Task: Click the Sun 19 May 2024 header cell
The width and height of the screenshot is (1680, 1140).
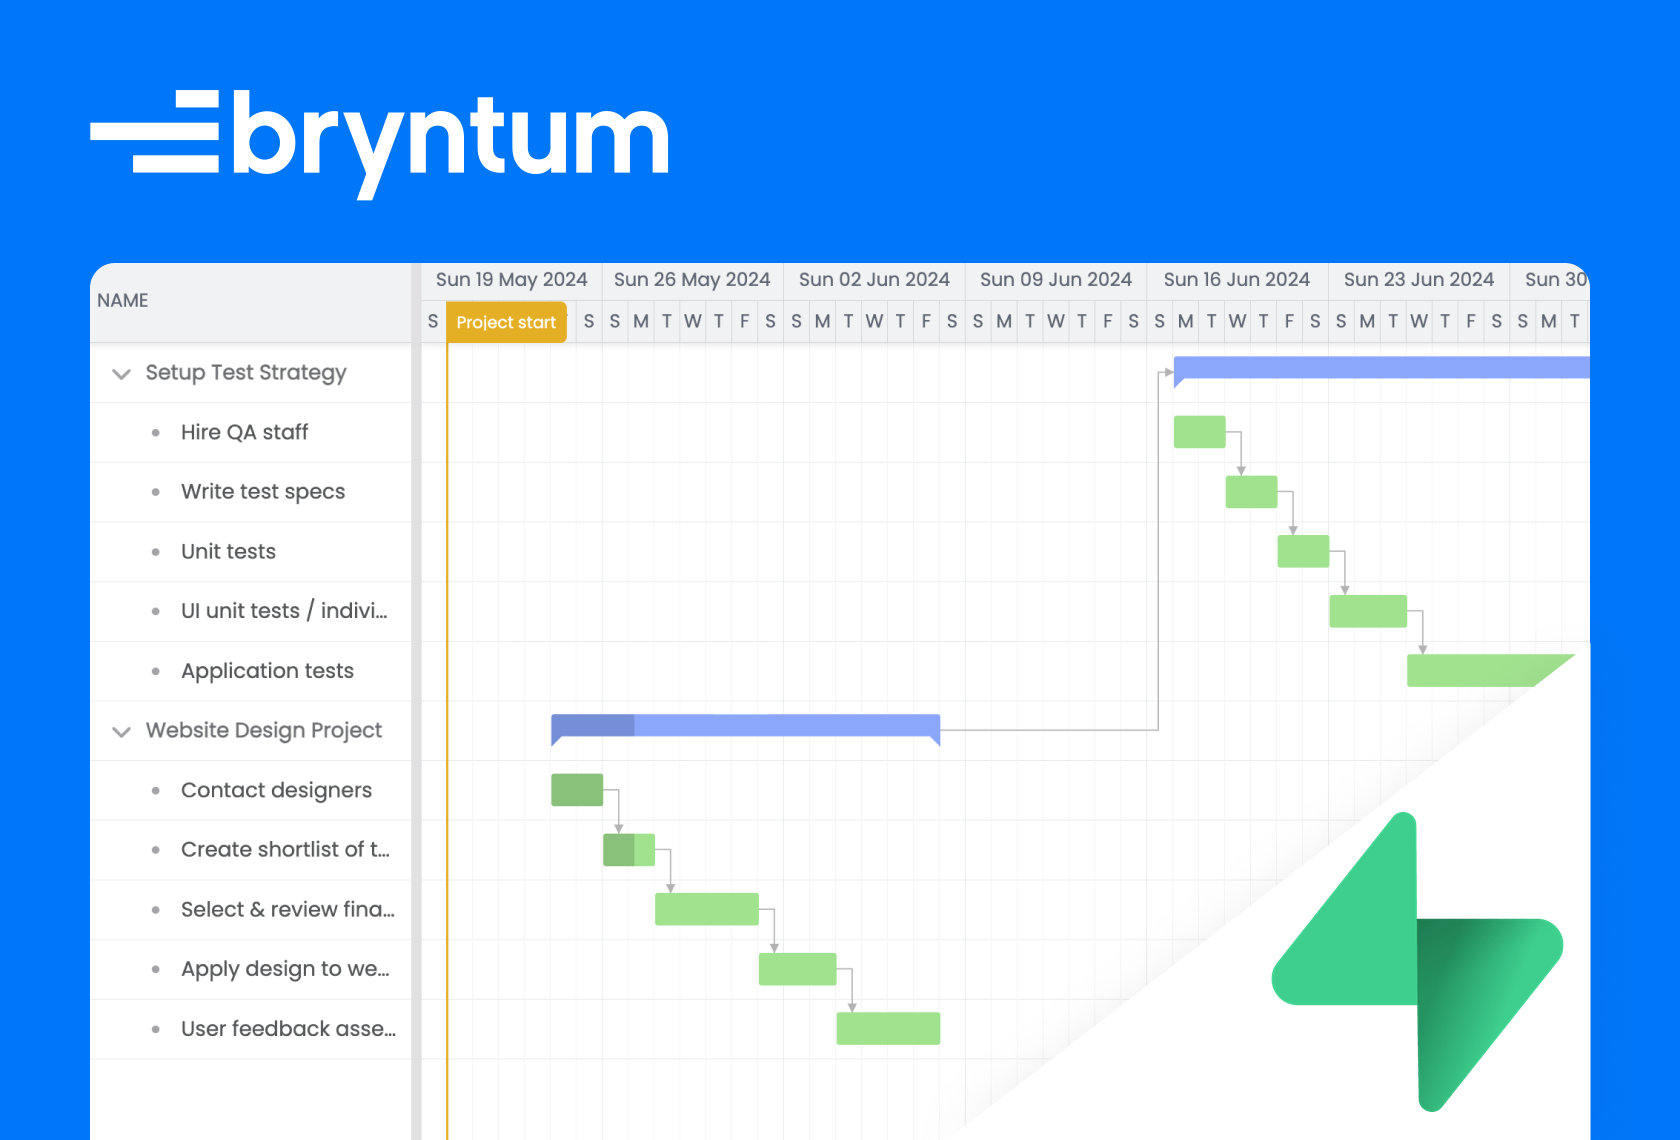Action: pos(511,279)
